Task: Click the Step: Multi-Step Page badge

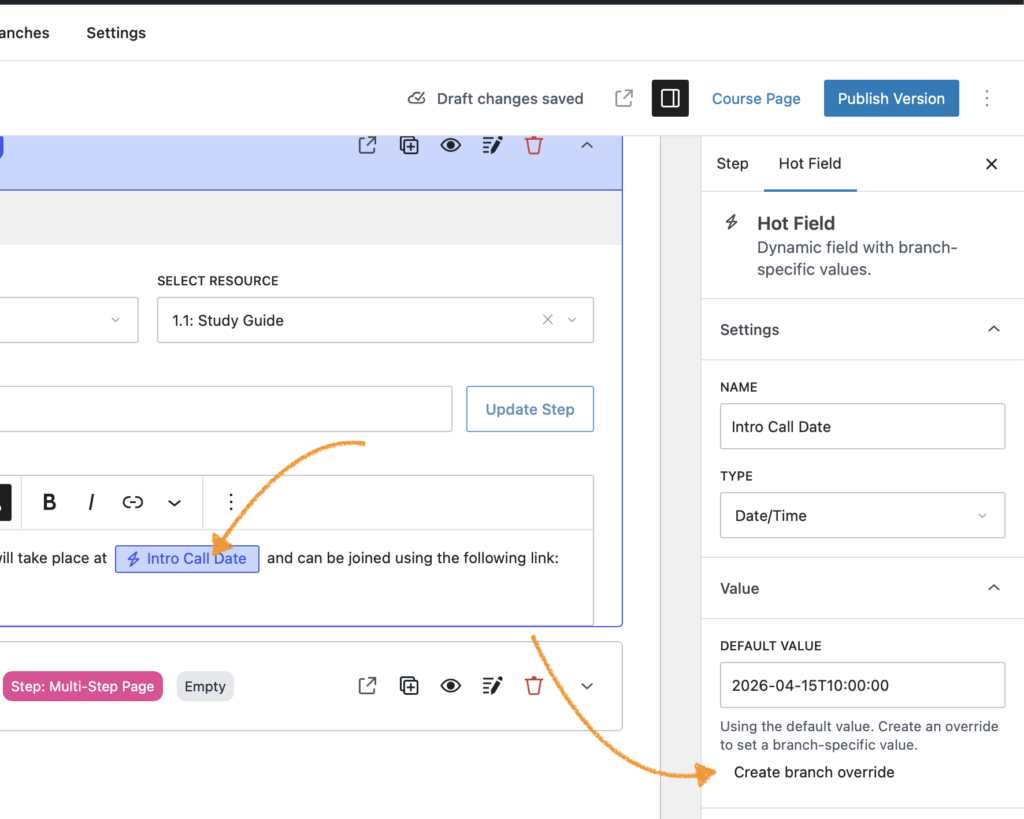Action: point(82,686)
